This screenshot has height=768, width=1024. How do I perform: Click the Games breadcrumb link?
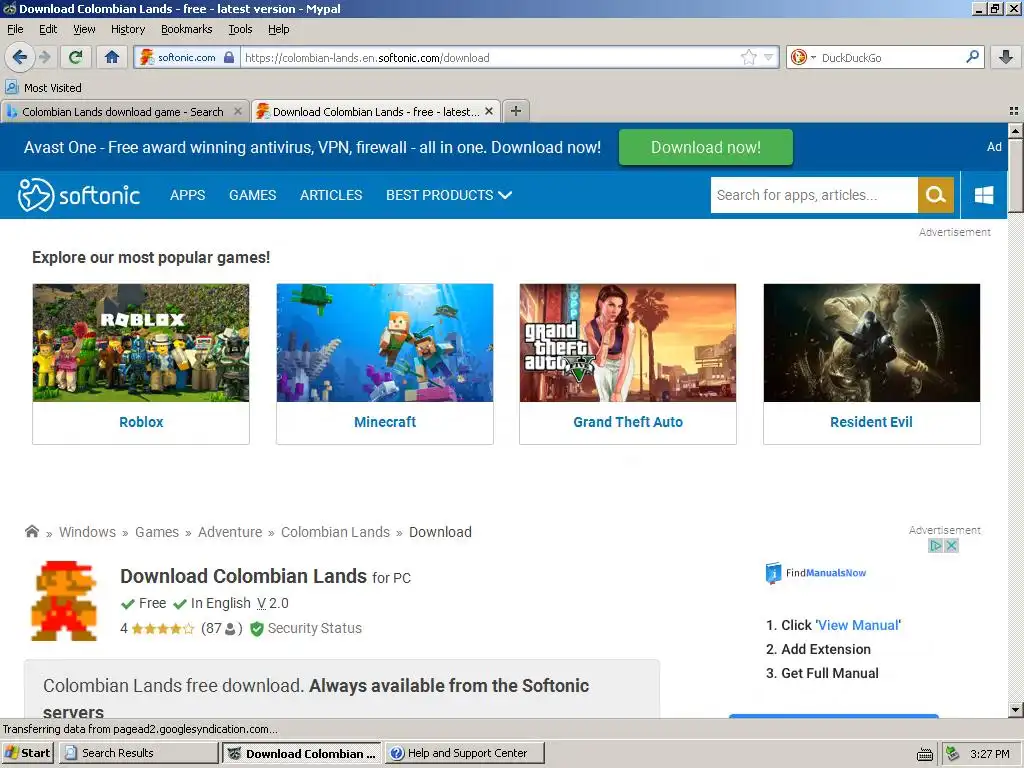[157, 532]
